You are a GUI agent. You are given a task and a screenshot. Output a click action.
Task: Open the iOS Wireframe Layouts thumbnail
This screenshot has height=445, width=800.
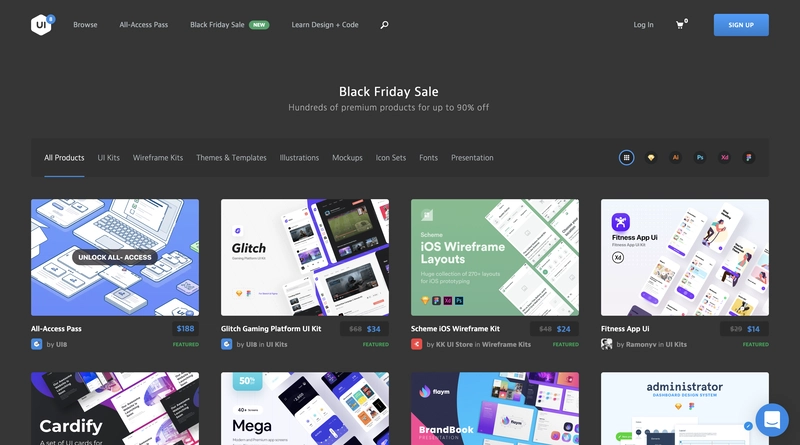tap(495, 257)
